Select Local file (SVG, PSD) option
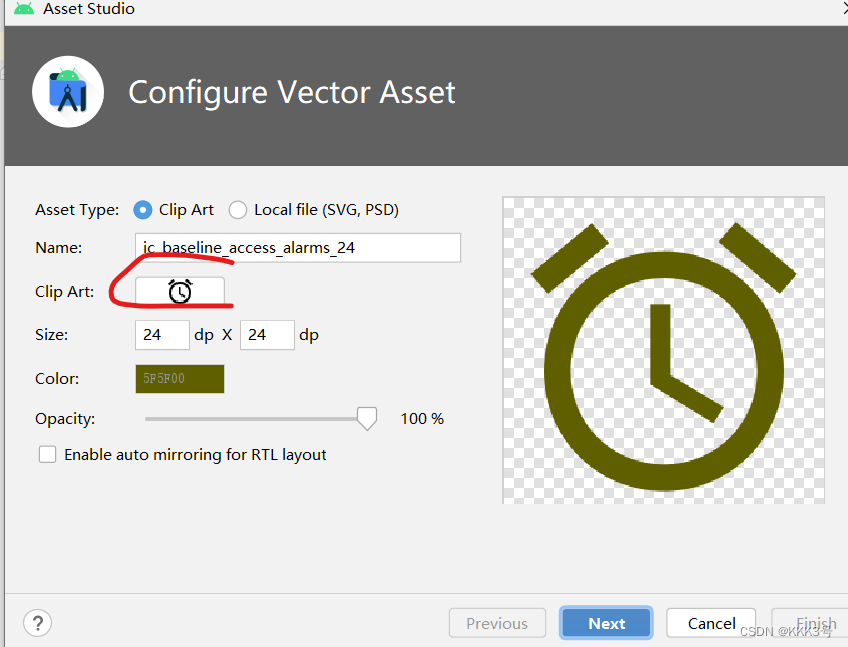This screenshot has height=647, width=848. point(238,210)
